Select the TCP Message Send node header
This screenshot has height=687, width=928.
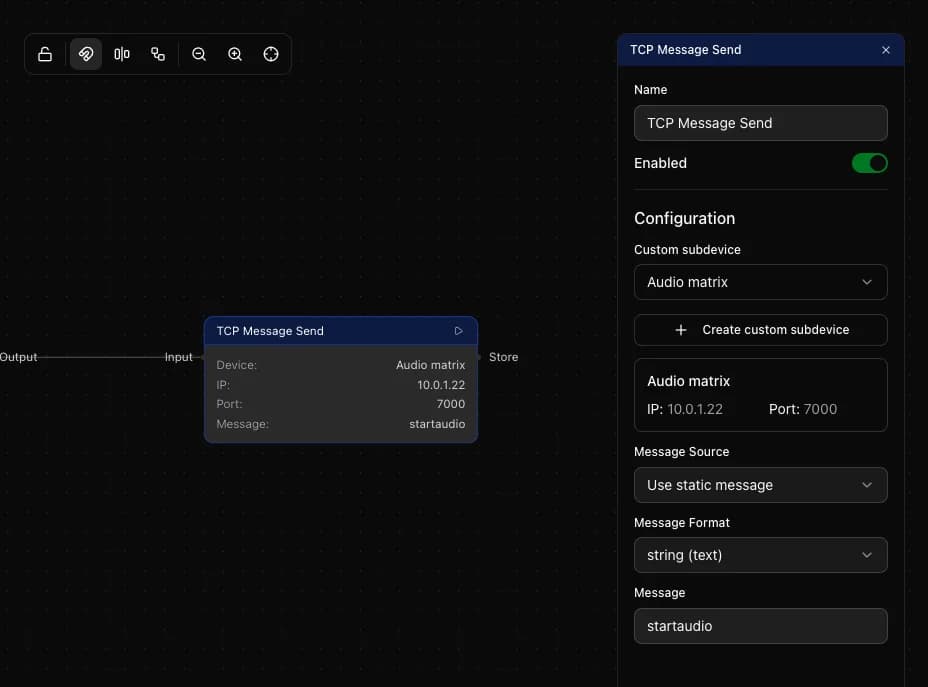[x=341, y=331]
